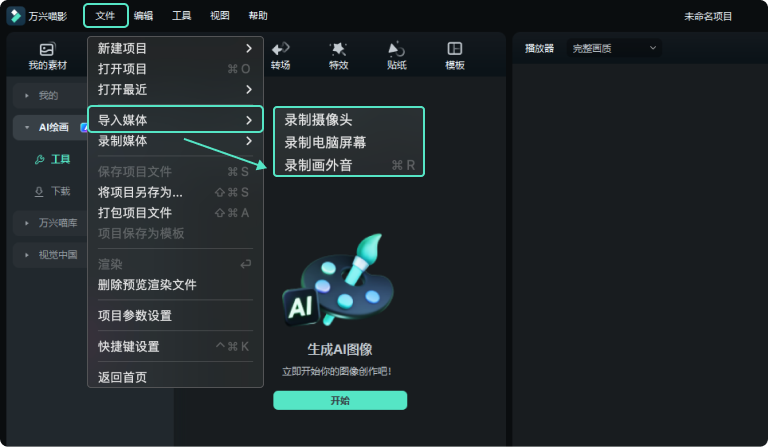
Task: Expand the 打开最近 submenu
Action: 175,90
